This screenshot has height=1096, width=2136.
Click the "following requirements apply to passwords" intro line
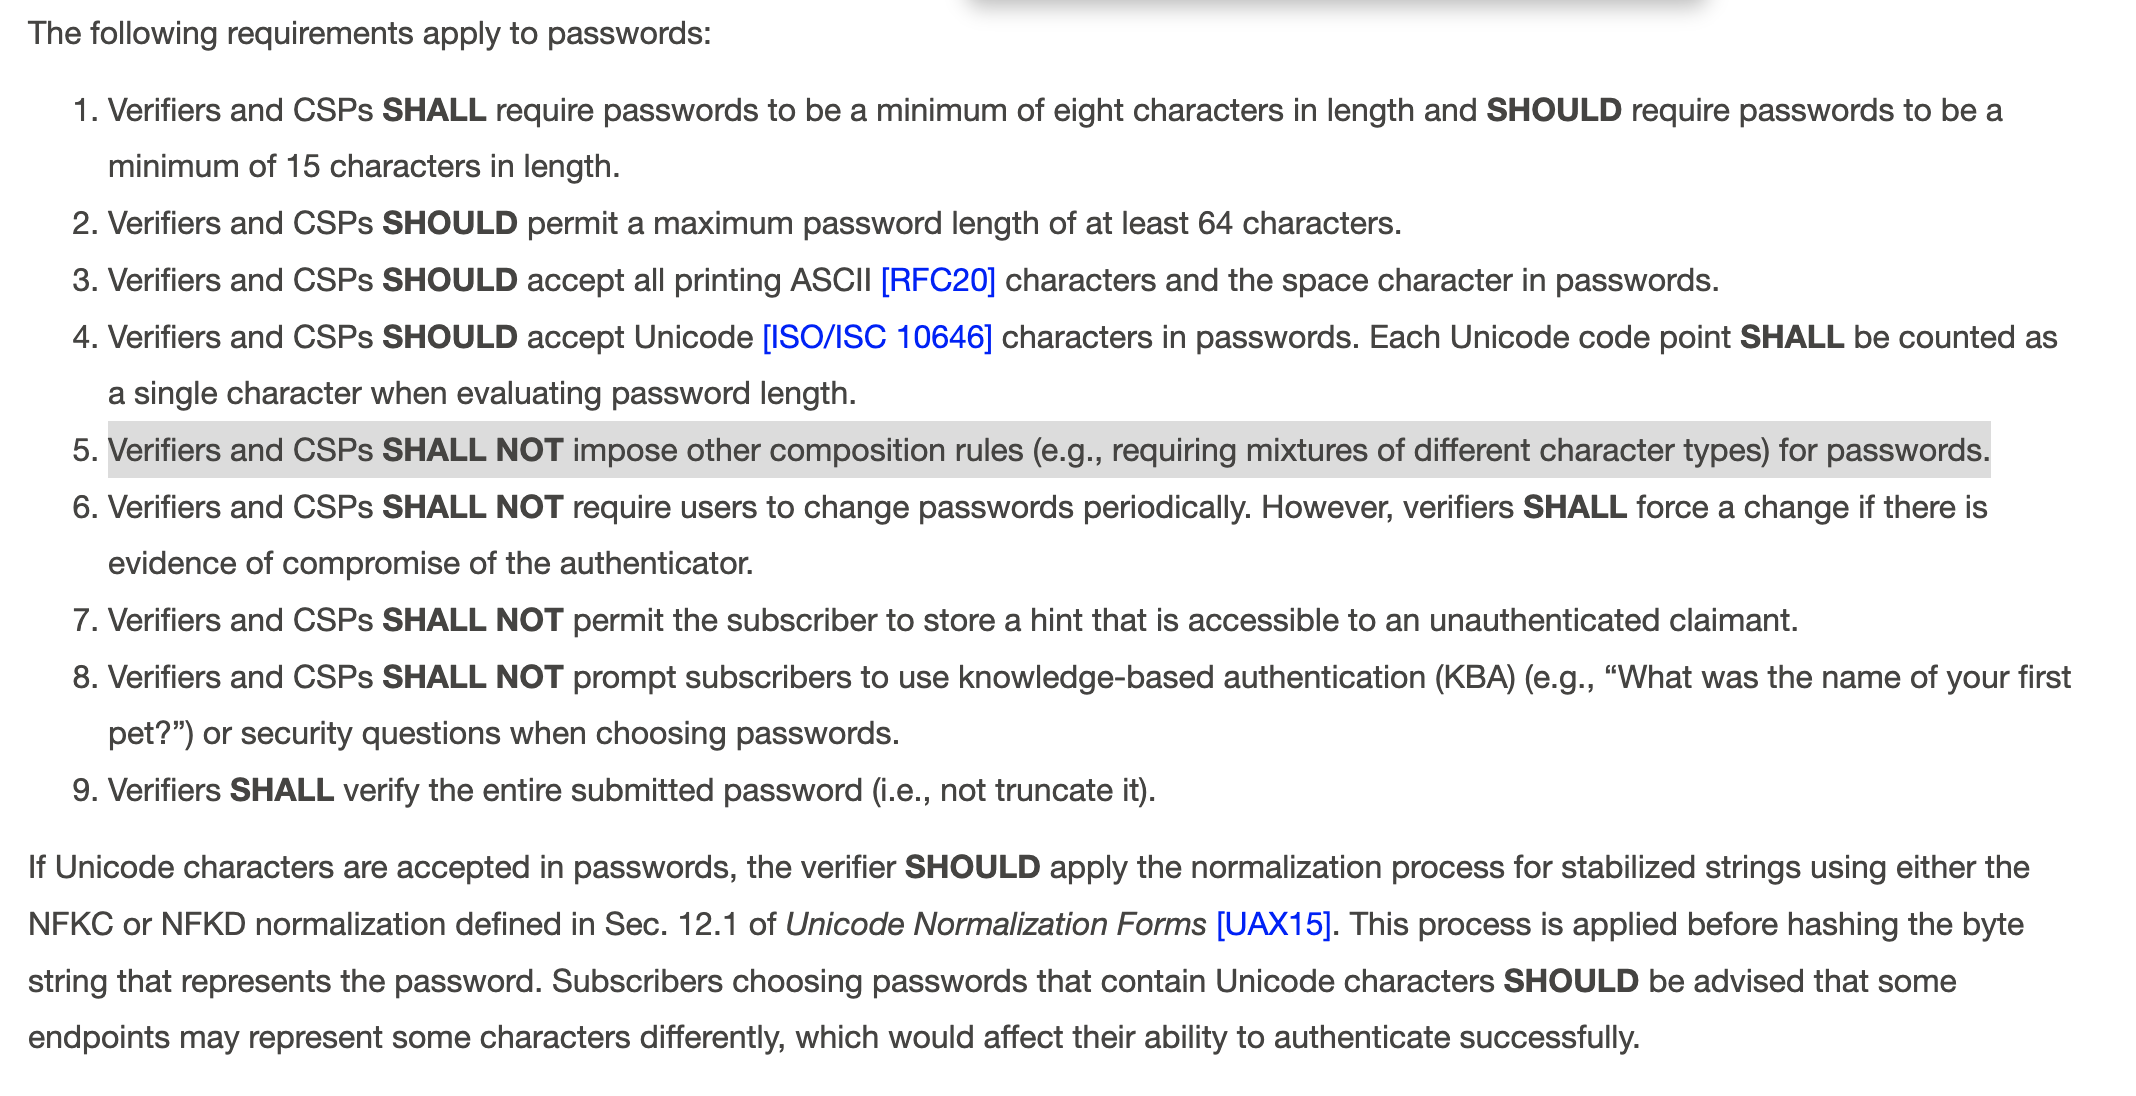click(369, 33)
